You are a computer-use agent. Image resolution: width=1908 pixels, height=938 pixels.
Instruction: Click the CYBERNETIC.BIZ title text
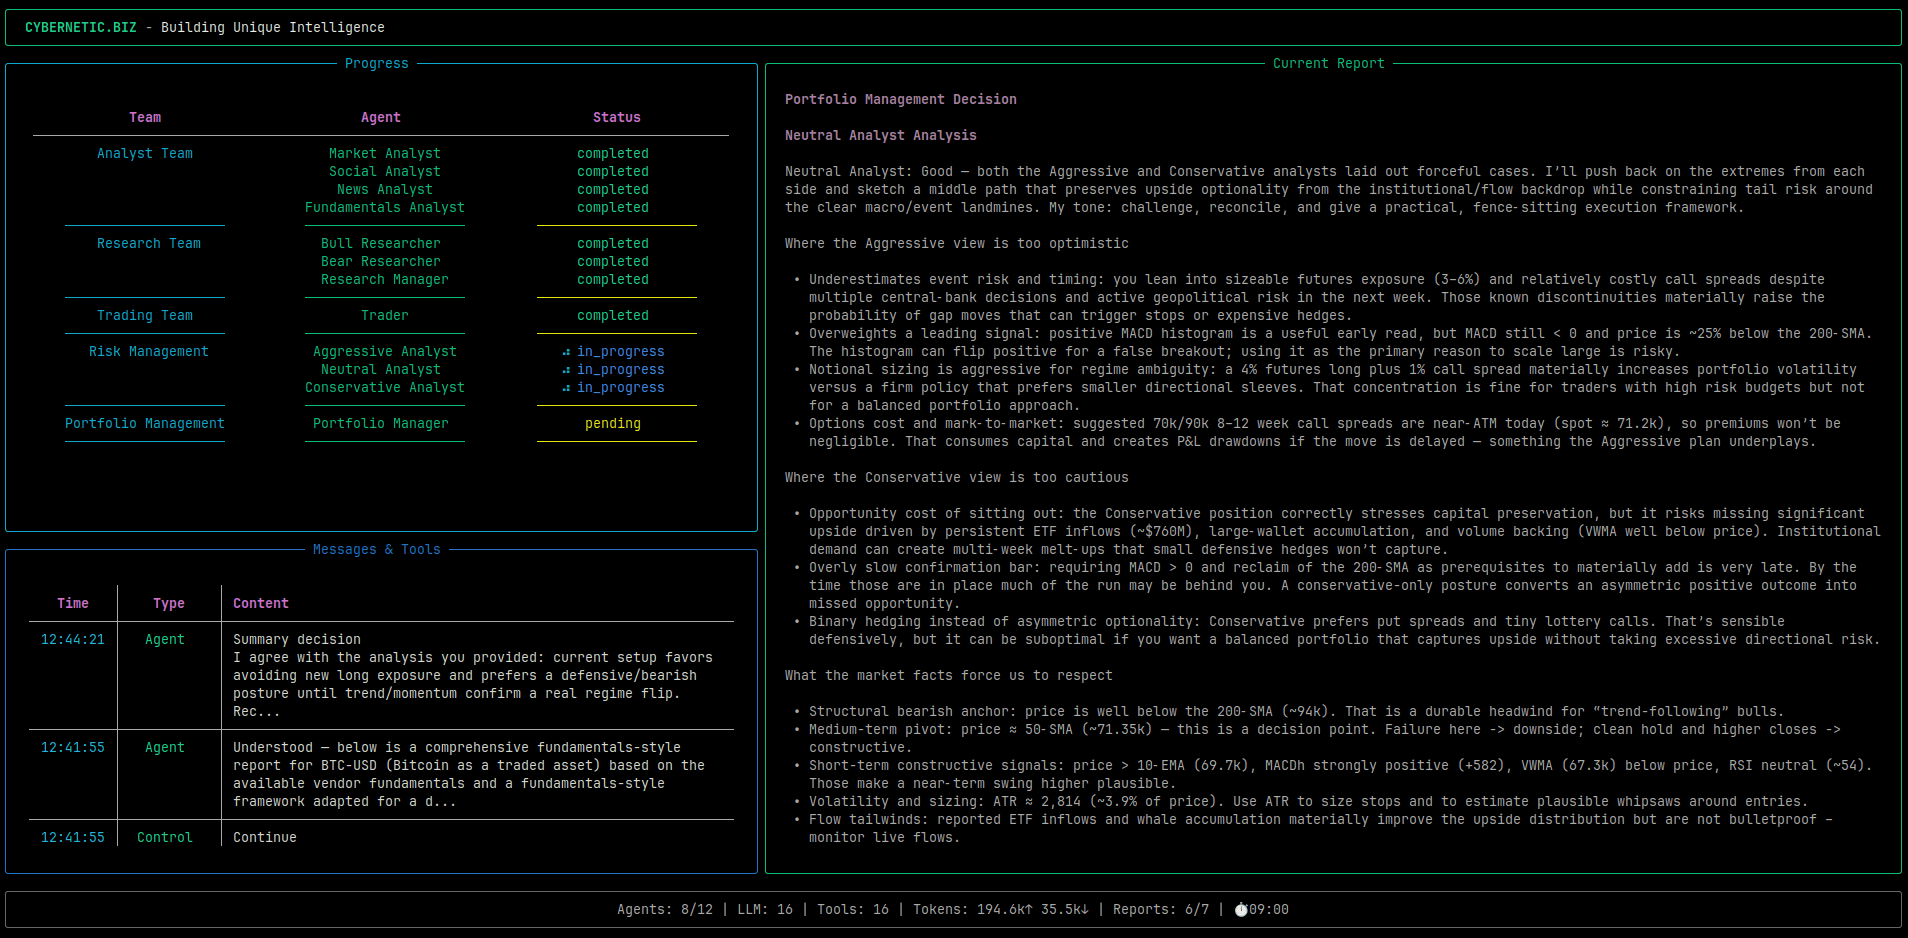click(x=81, y=28)
